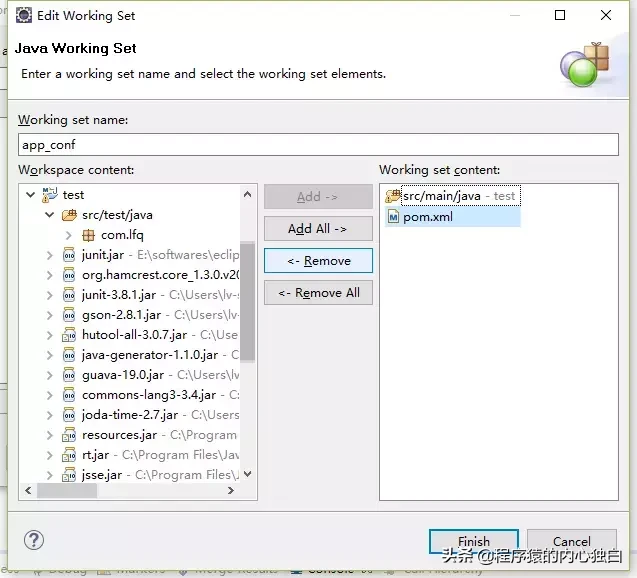Expand the junit.jar entry
Viewport: 637px width, 578px height.
[50, 255]
